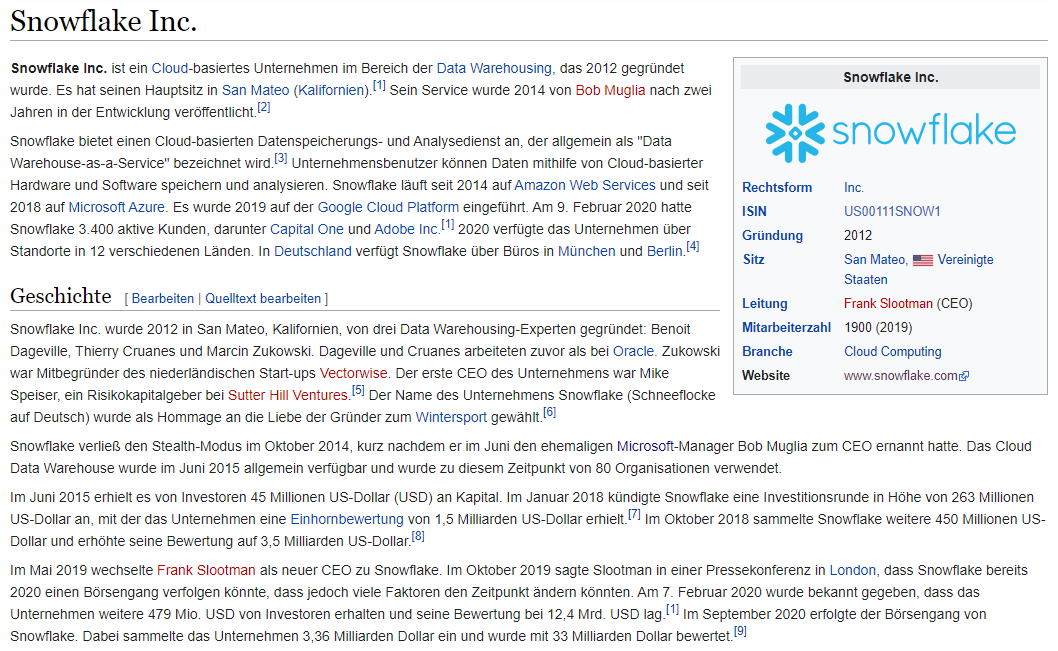Screen dimensions: 1058x651
Task: Click ISIN value US00111SNOW1
Action: 892,212
